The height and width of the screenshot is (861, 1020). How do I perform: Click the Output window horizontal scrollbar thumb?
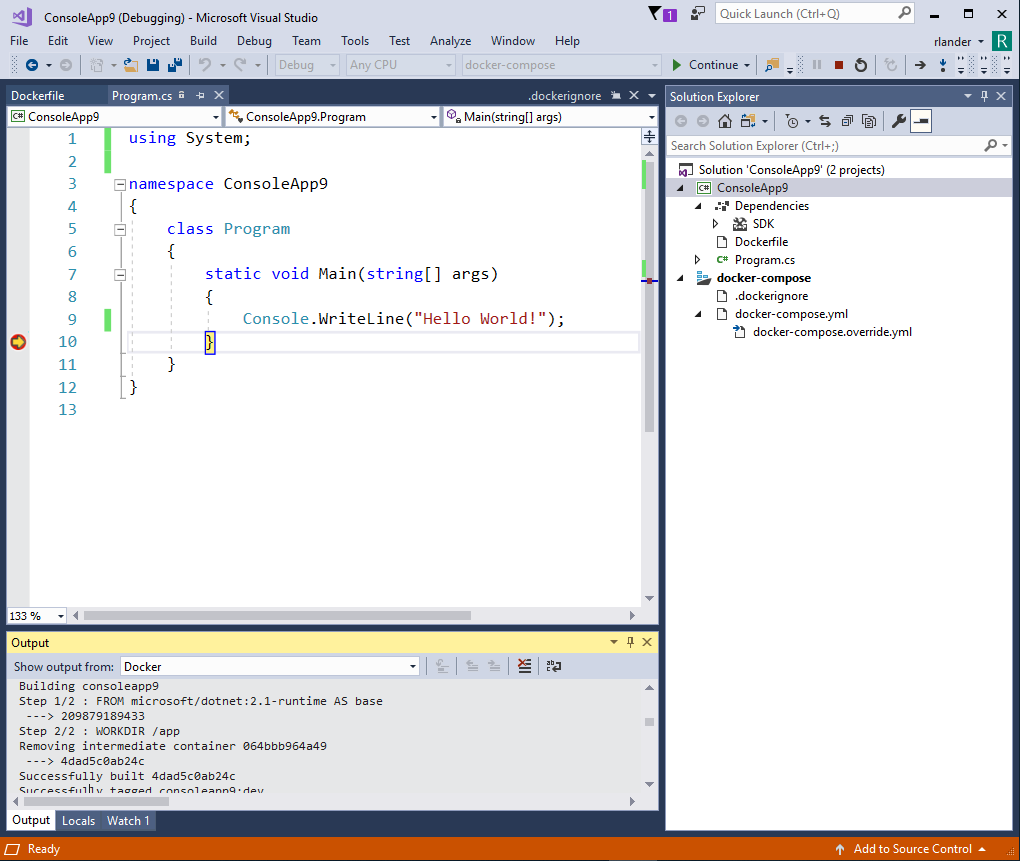(96, 802)
